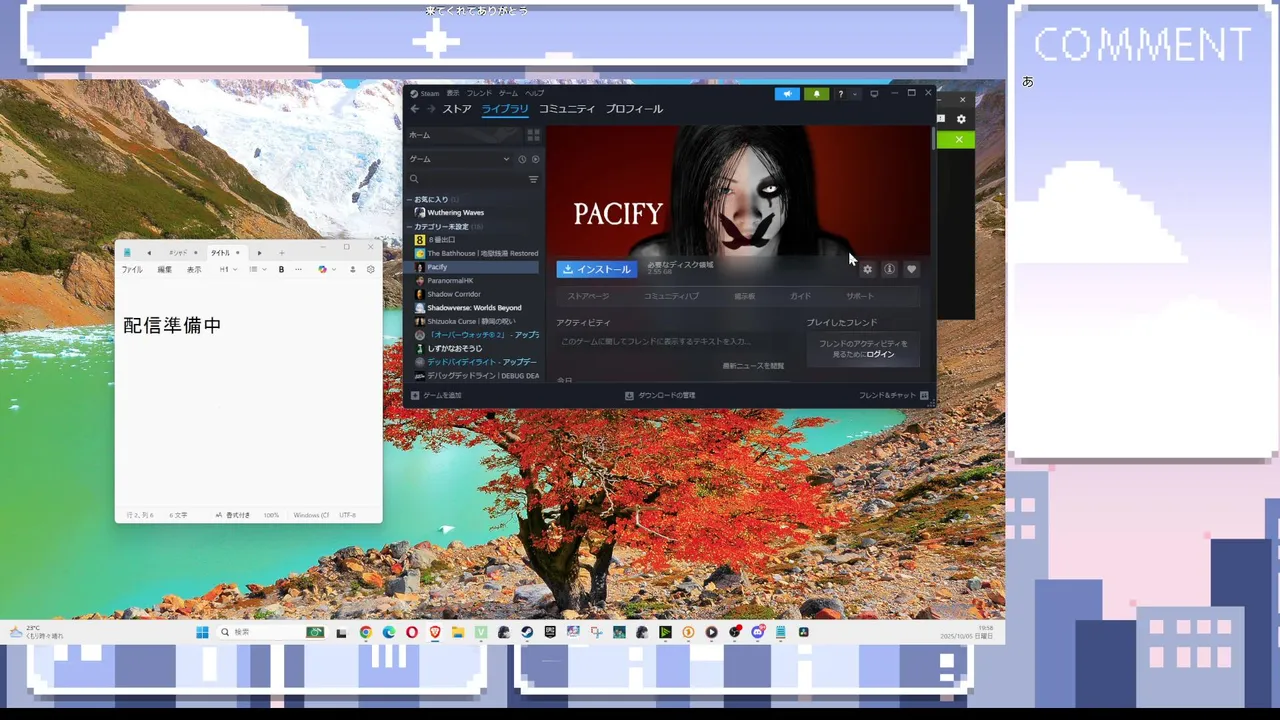Toggle library grid view next to ホーム

tap(533, 135)
